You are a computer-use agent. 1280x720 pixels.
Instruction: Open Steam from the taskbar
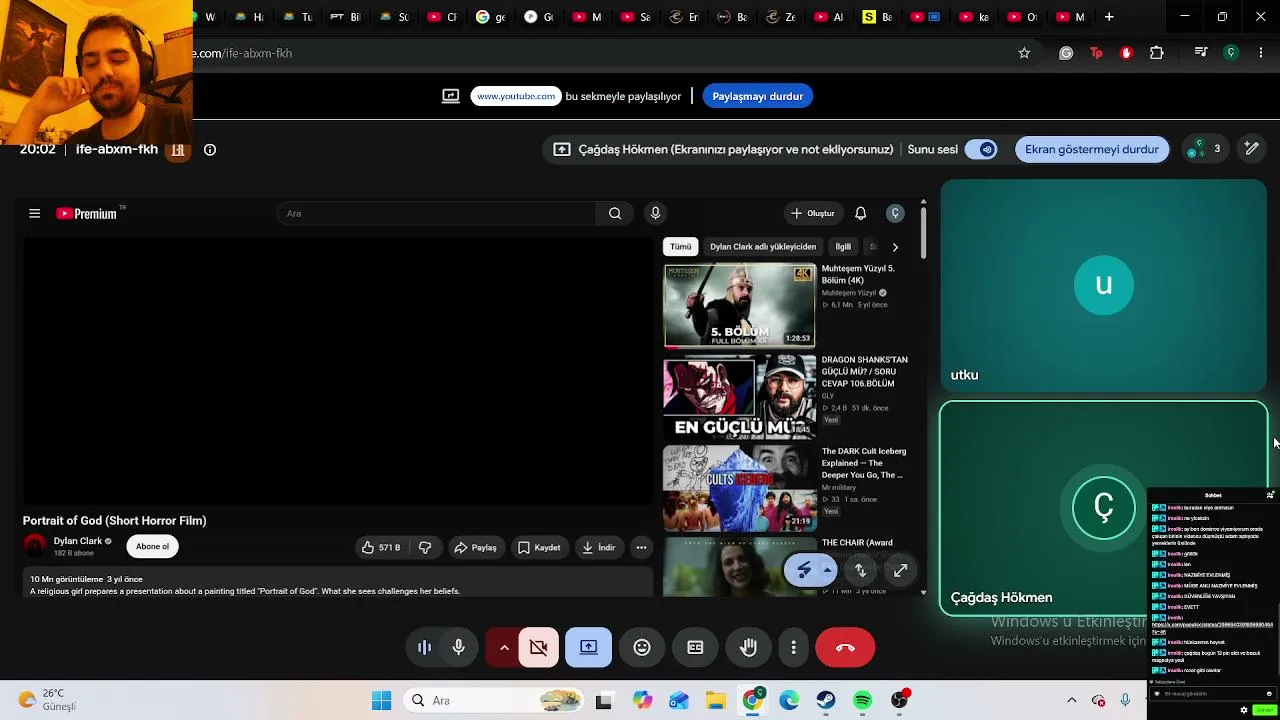pyautogui.click(x=825, y=700)
